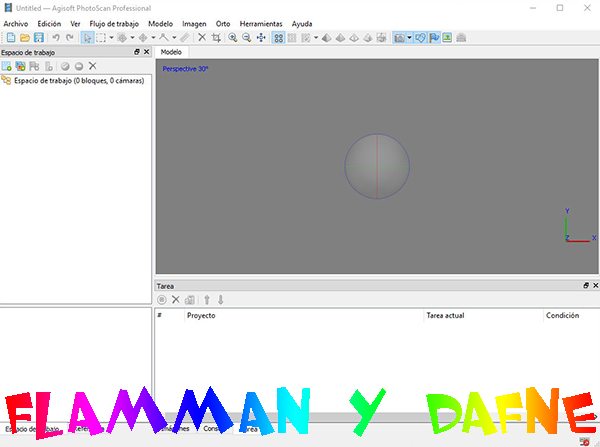Image resolution: width=600 pixels, height=447 pixels.
Task: Toggle show images icon
Action: pos(447,38)
